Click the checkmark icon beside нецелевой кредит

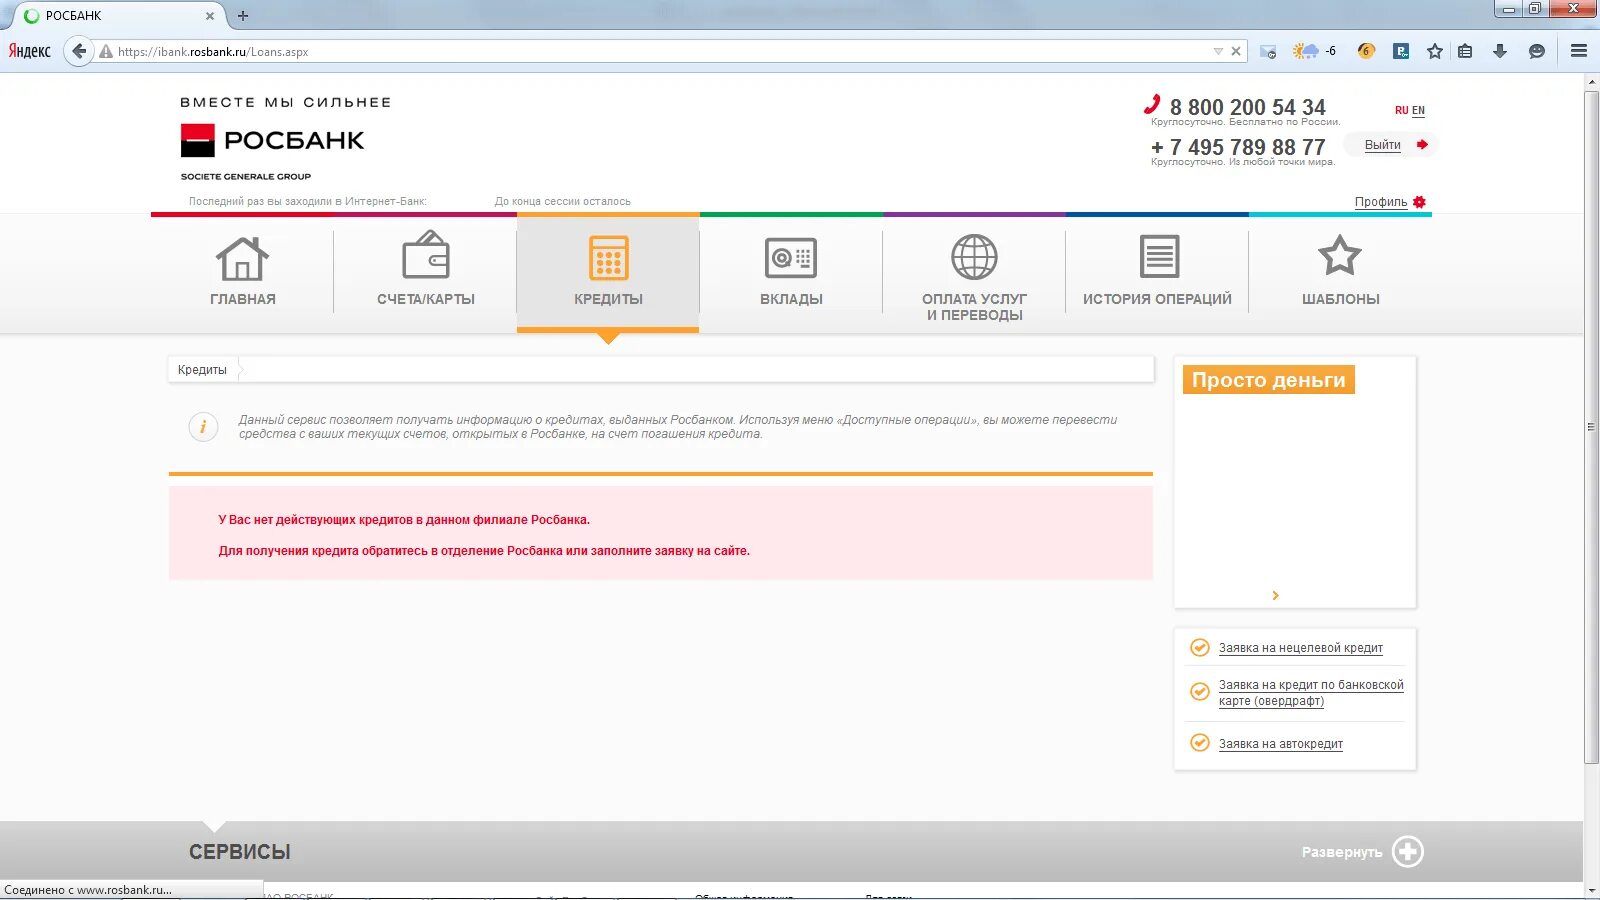point(1199,647)
